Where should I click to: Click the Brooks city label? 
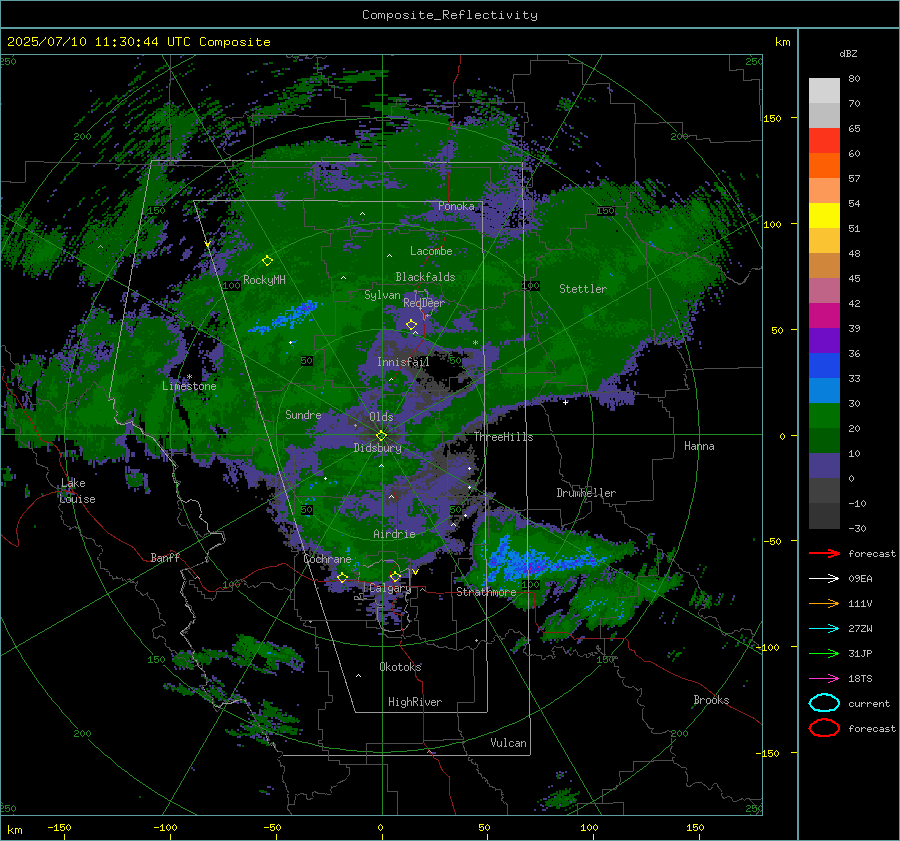(711, 700)
